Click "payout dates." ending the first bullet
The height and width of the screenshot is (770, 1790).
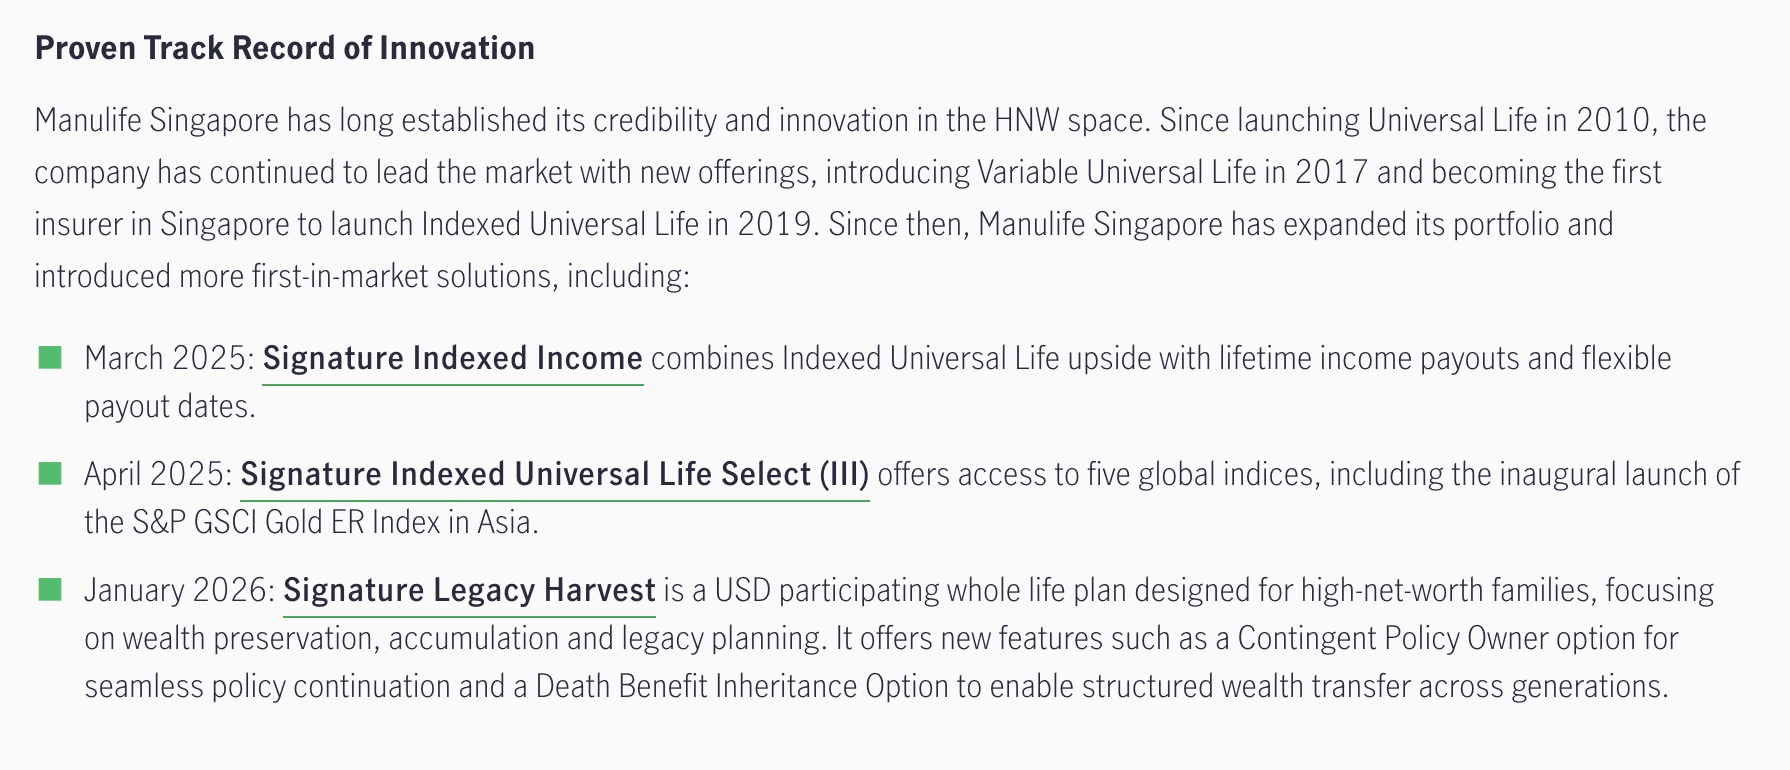tap(170, 406)
